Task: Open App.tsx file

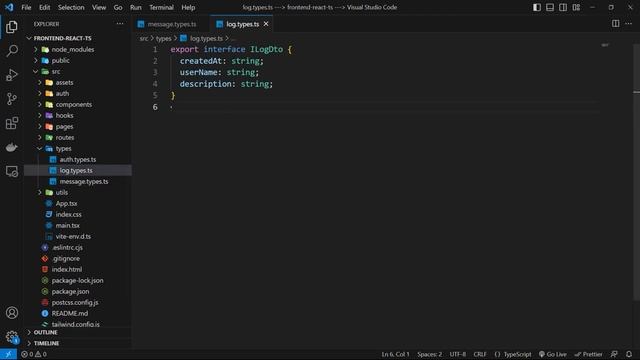Action: pyautogui.click(x=66, y=203)
